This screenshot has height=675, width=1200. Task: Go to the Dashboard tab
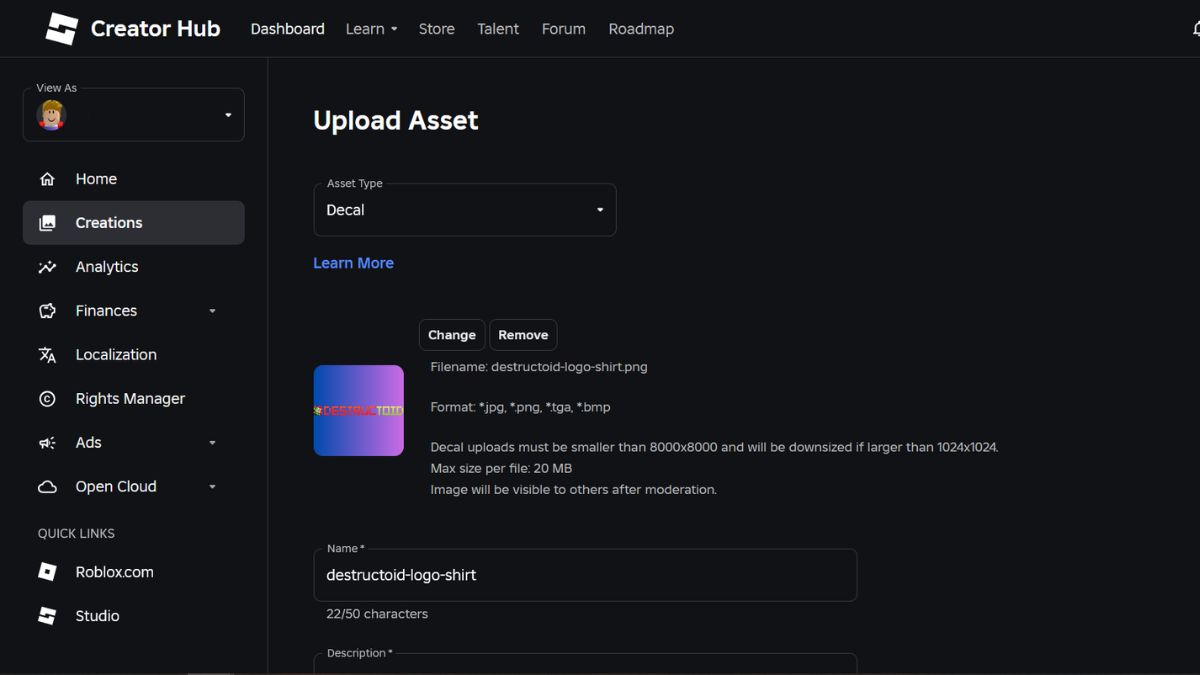[x=287, y=29]
